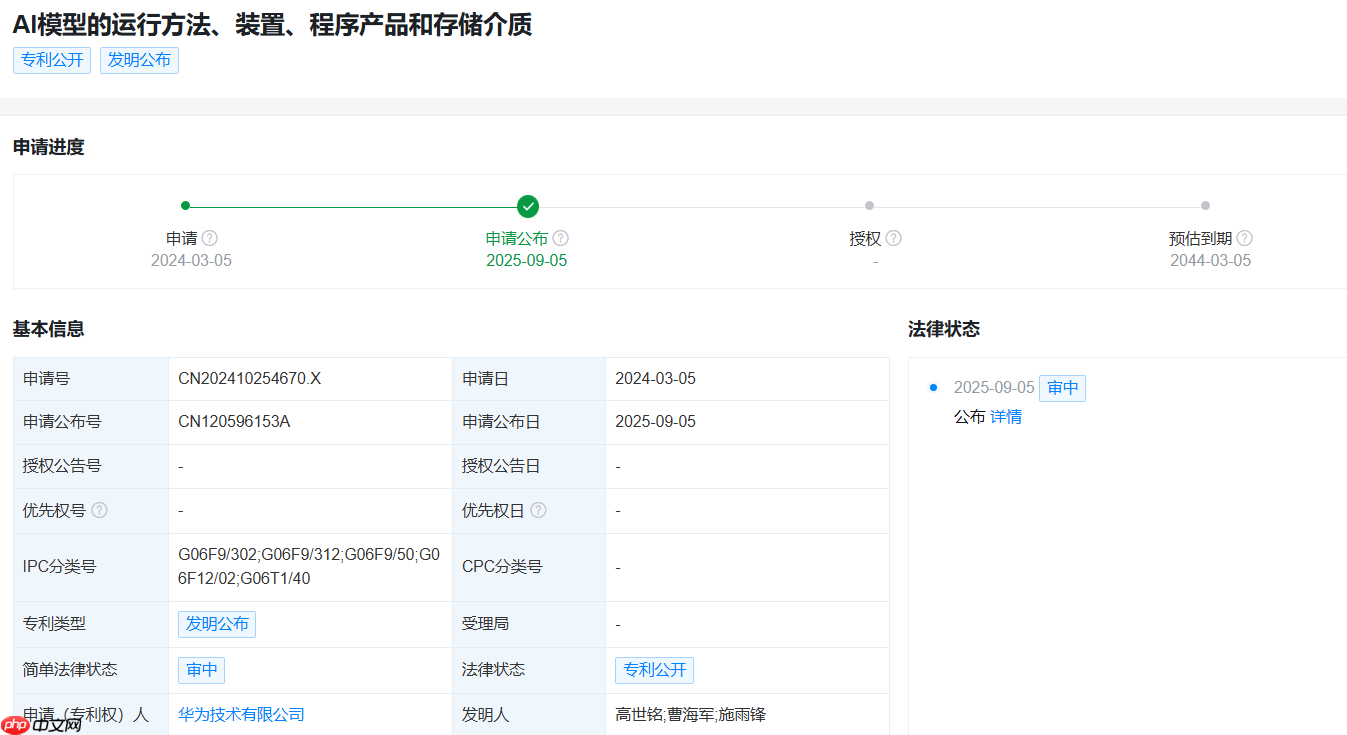Click the help icon beside 申请公布
Image resolution: width=1347 pixels, height=735 pixels.
[x=560, y=238]
